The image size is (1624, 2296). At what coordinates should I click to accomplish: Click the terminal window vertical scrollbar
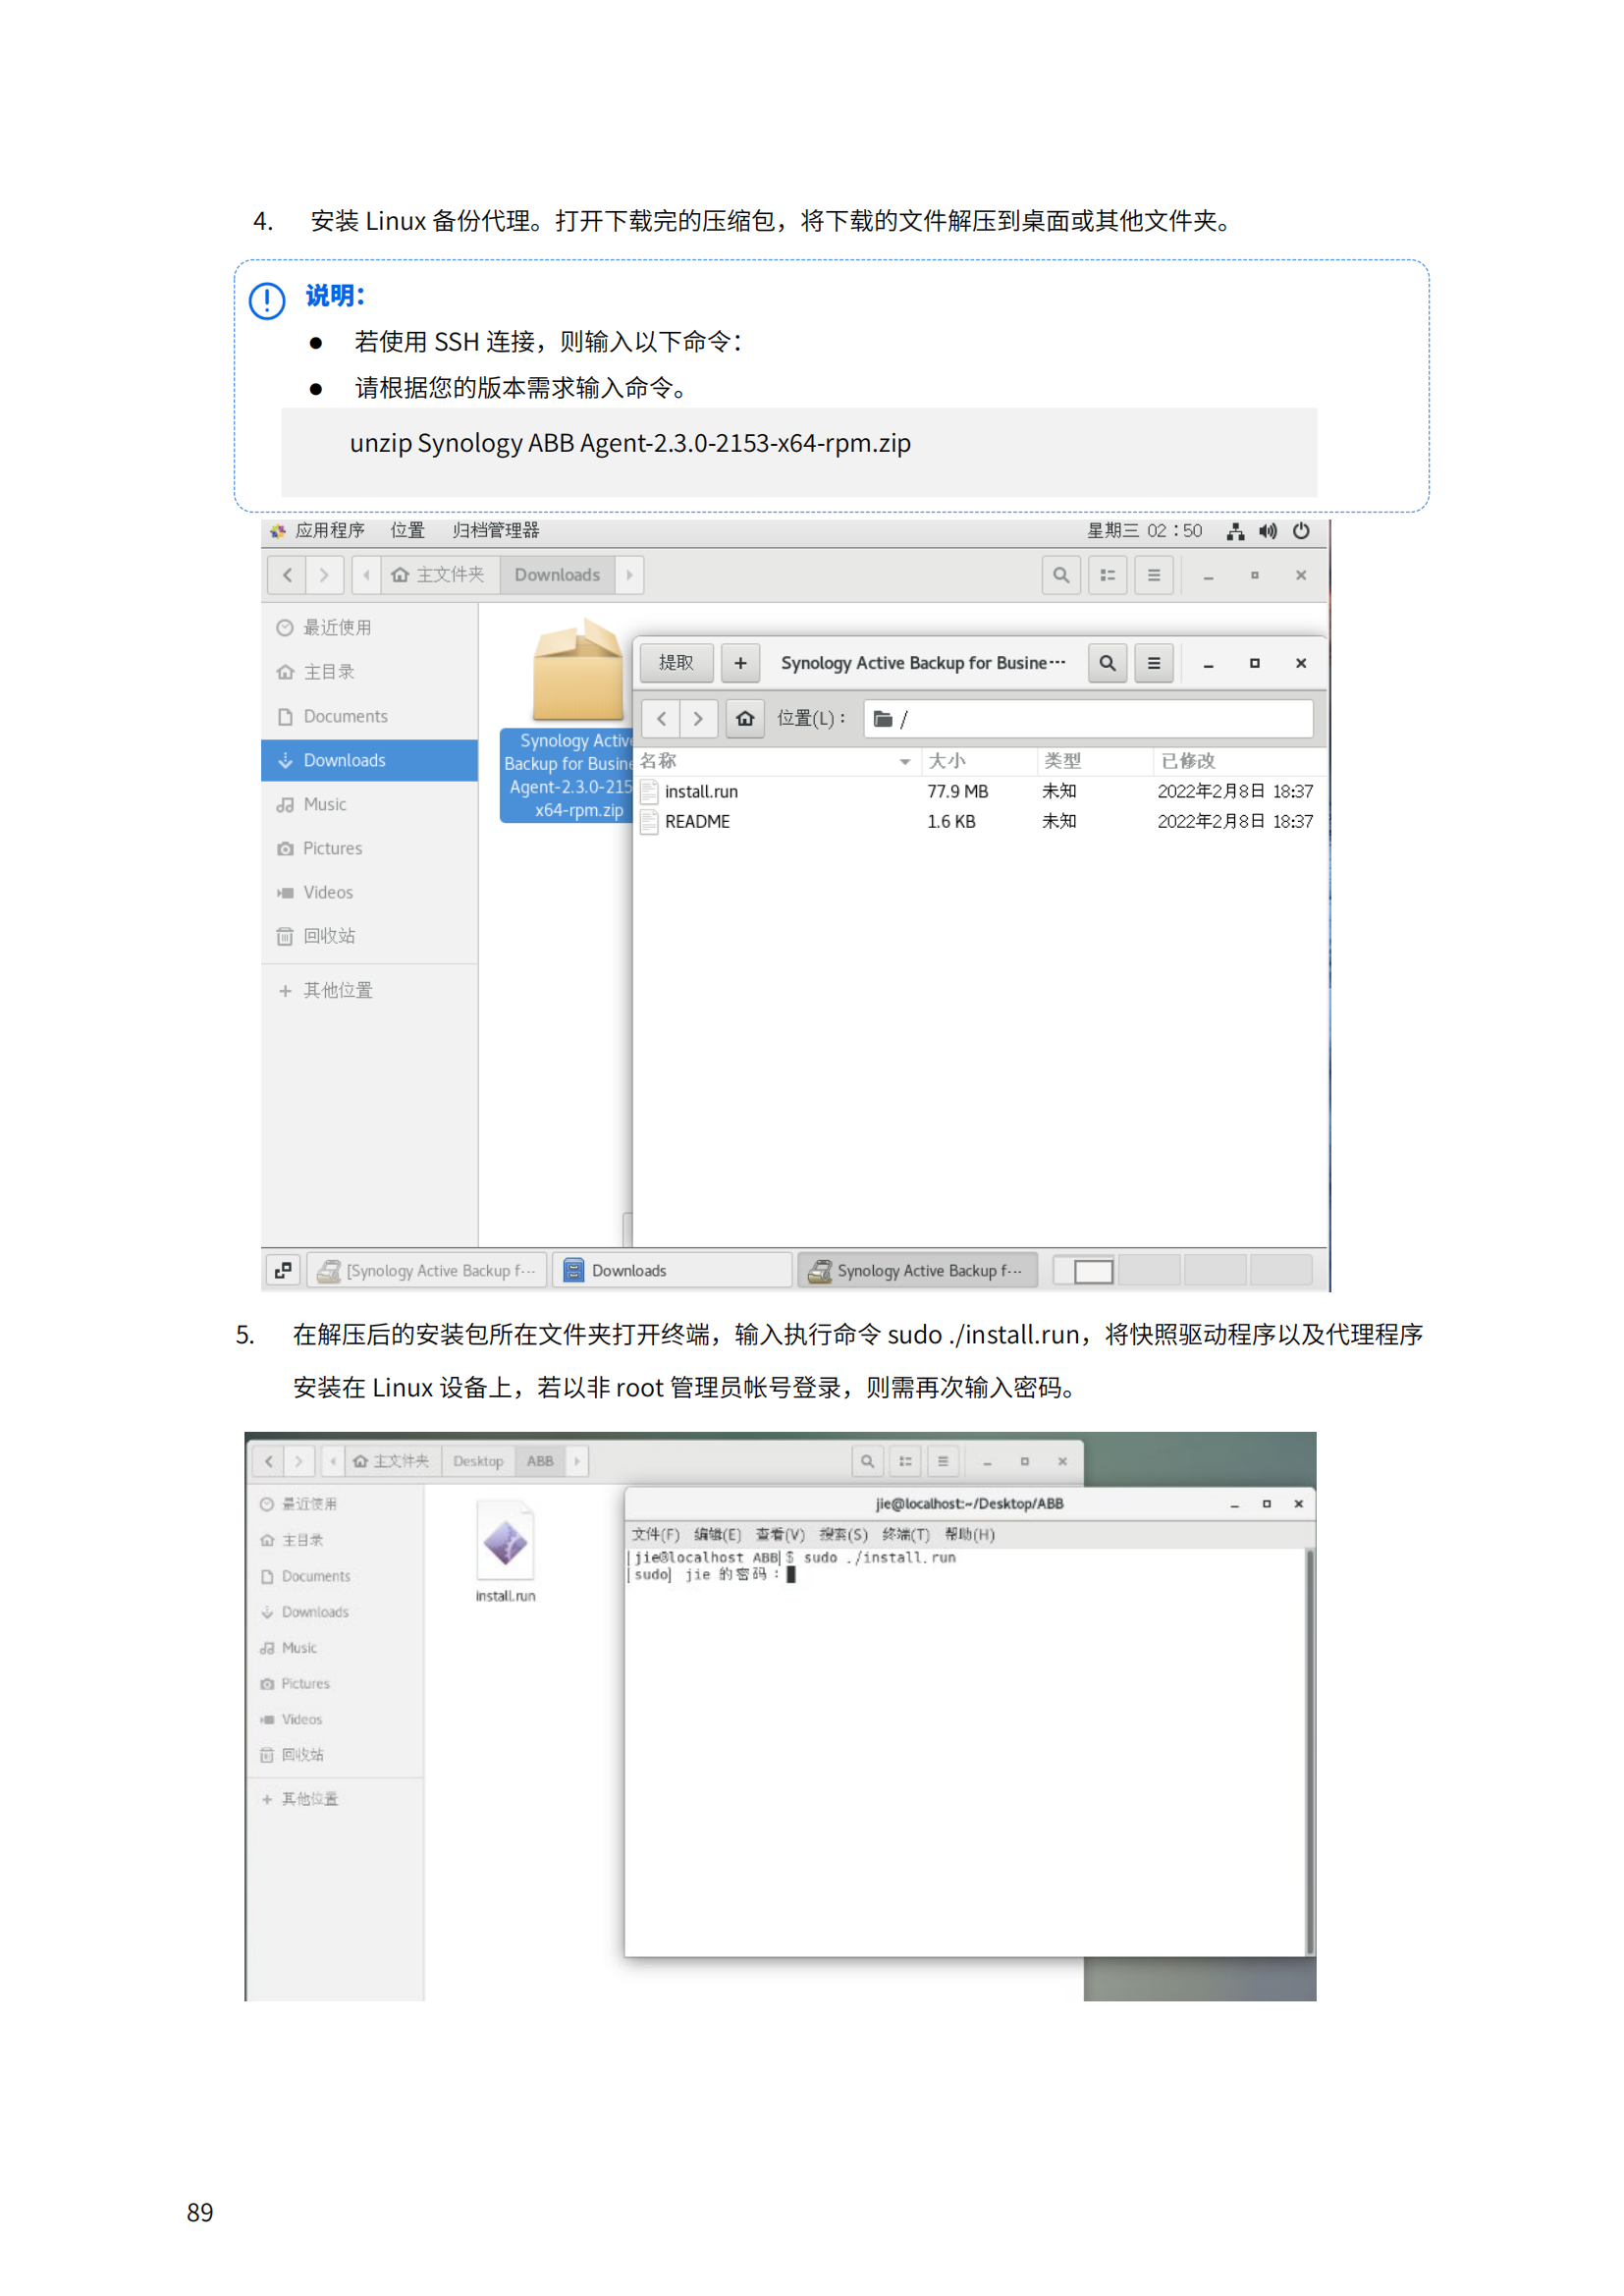[x=1310, y=1750]
